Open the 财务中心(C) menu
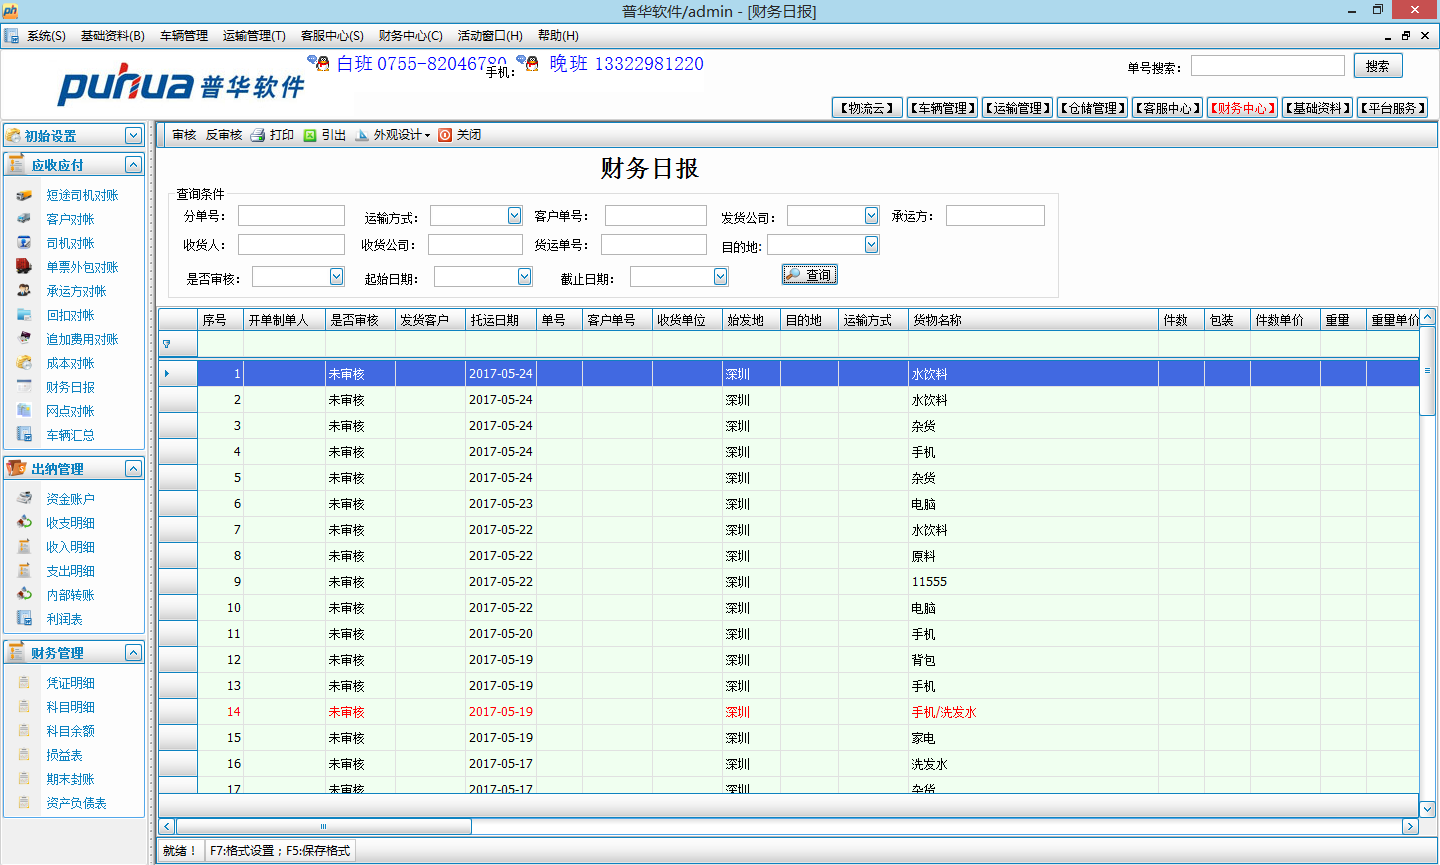Image resolution: width=1440 pixels, height=865 pixels. (410, 36)
